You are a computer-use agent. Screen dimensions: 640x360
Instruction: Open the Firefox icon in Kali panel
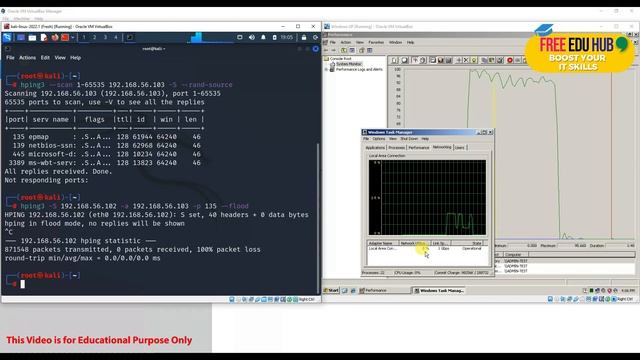pos(55,38)
